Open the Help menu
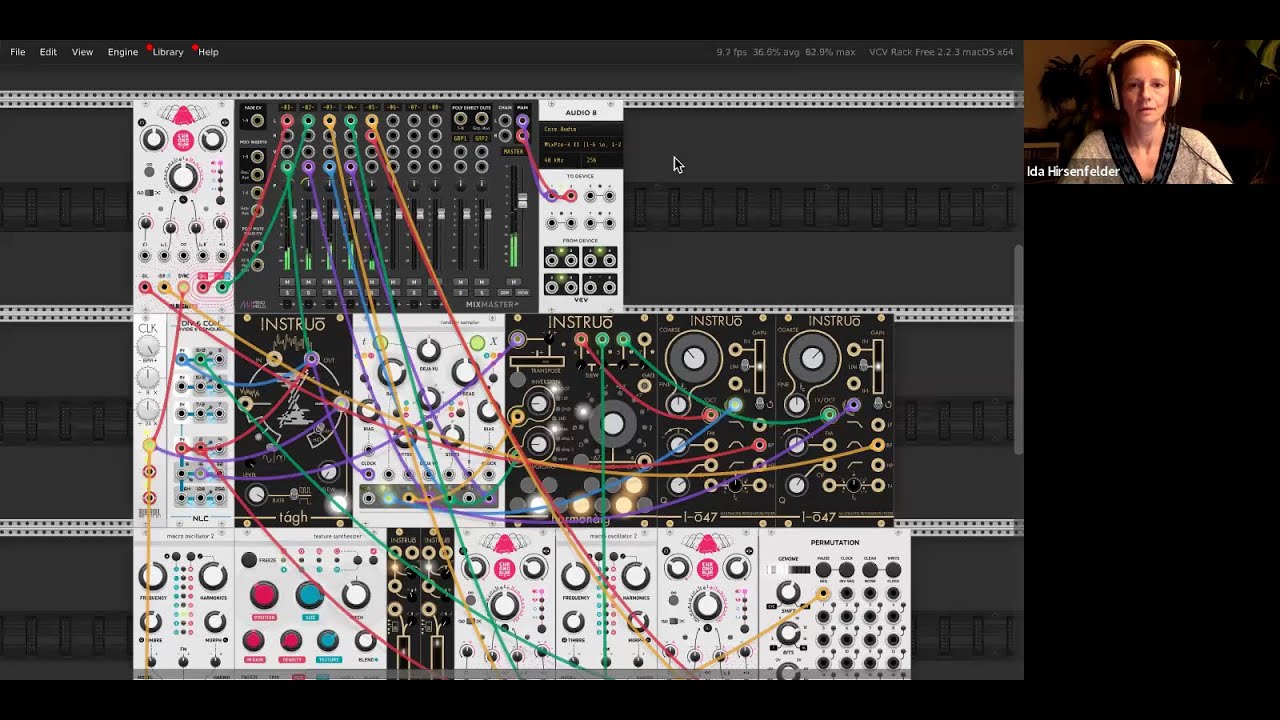This screenshot has width=1280, height=720. click(x=208, y=52)
